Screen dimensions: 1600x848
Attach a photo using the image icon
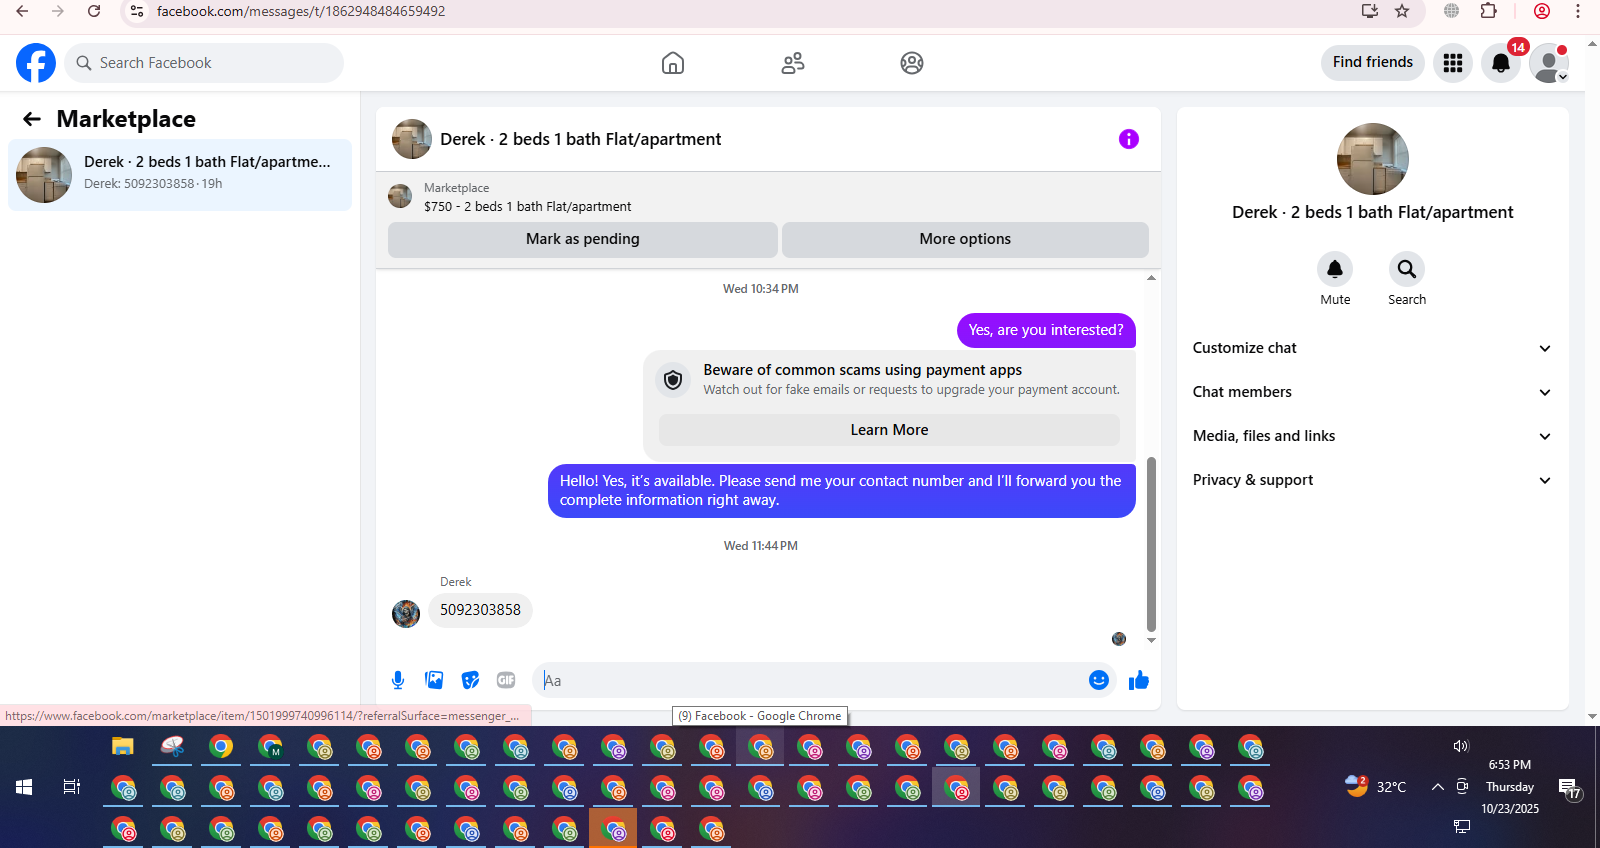[x=434, y=680]
